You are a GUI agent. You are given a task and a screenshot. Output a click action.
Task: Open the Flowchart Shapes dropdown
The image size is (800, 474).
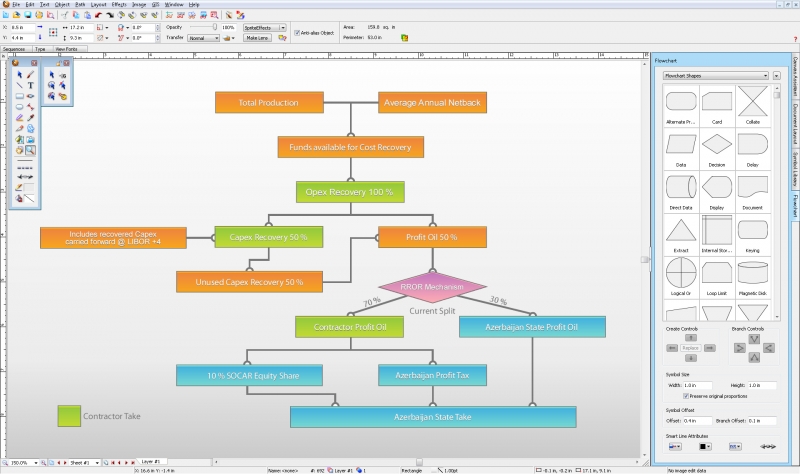[x=716, y=76]
